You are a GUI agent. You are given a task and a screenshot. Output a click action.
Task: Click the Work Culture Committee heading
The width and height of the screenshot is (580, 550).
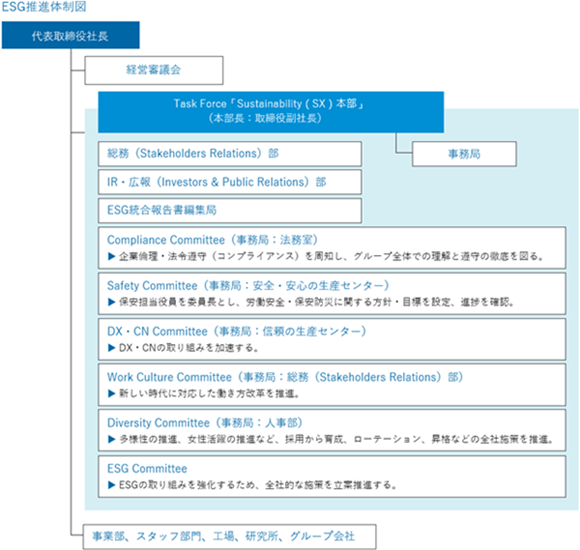point(285,377)
